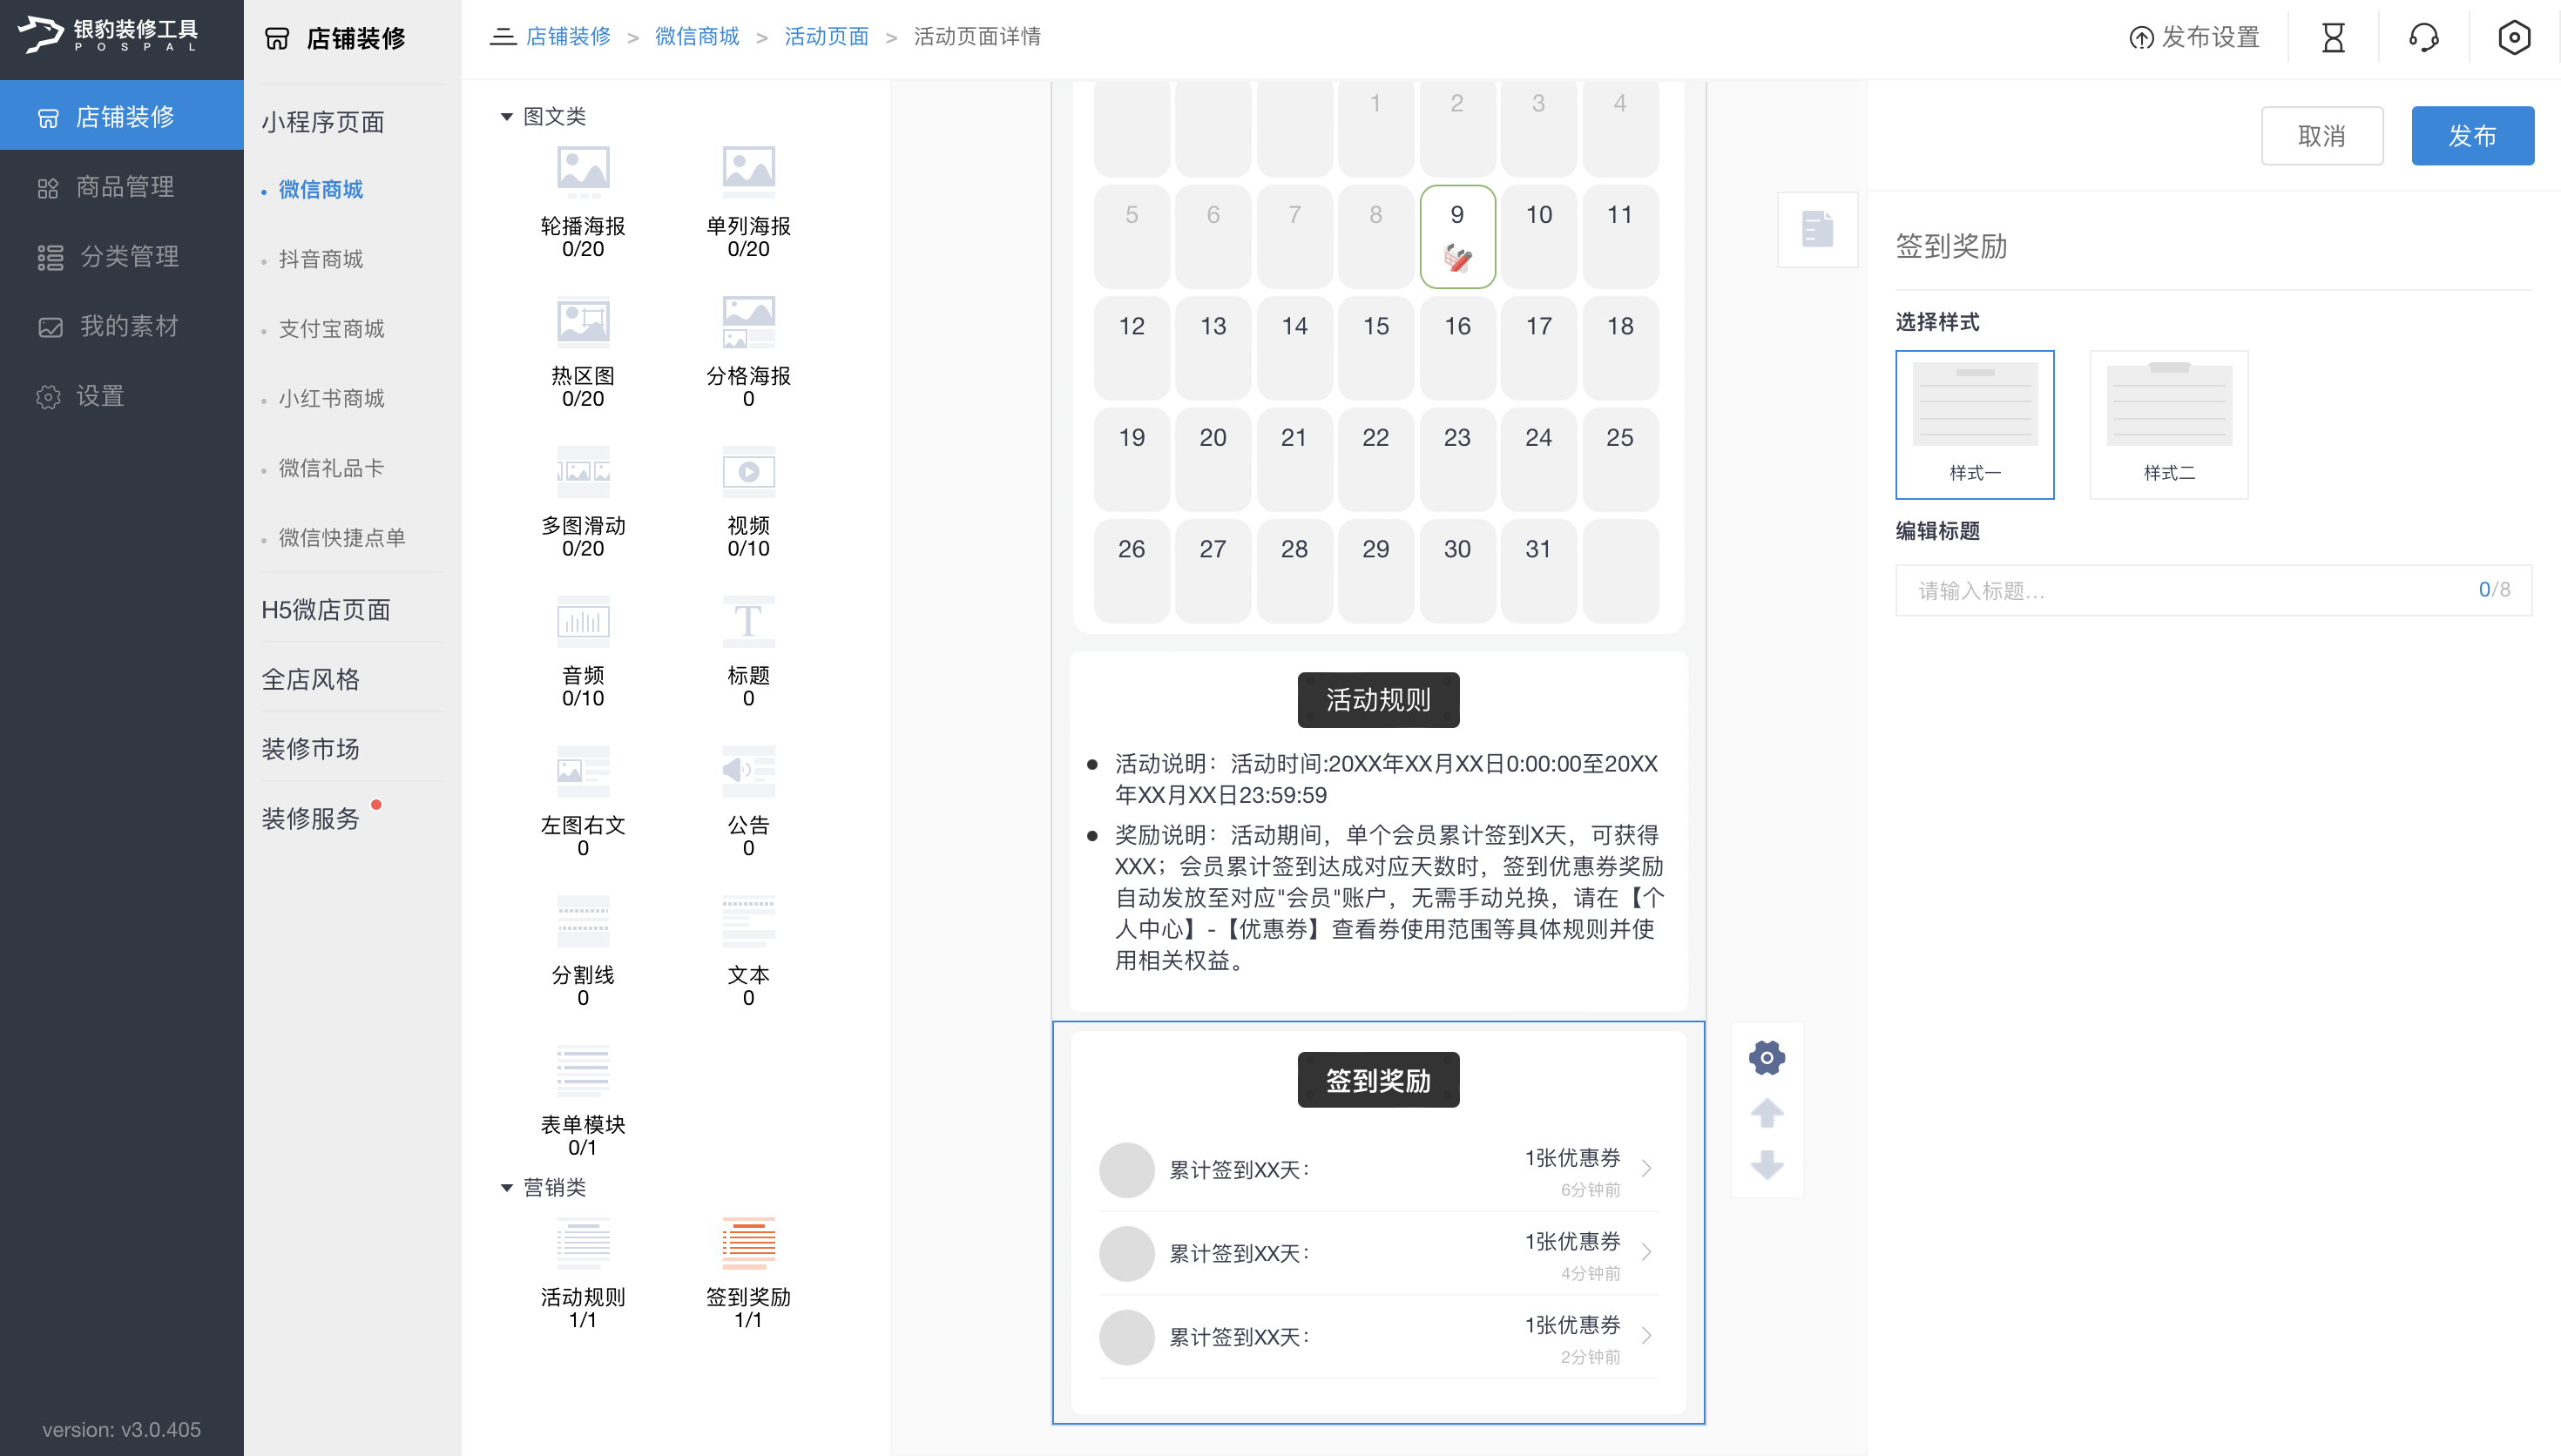
Task: Click the 活动页面 breadcrumb link
Action: click(x=826, y=37)
